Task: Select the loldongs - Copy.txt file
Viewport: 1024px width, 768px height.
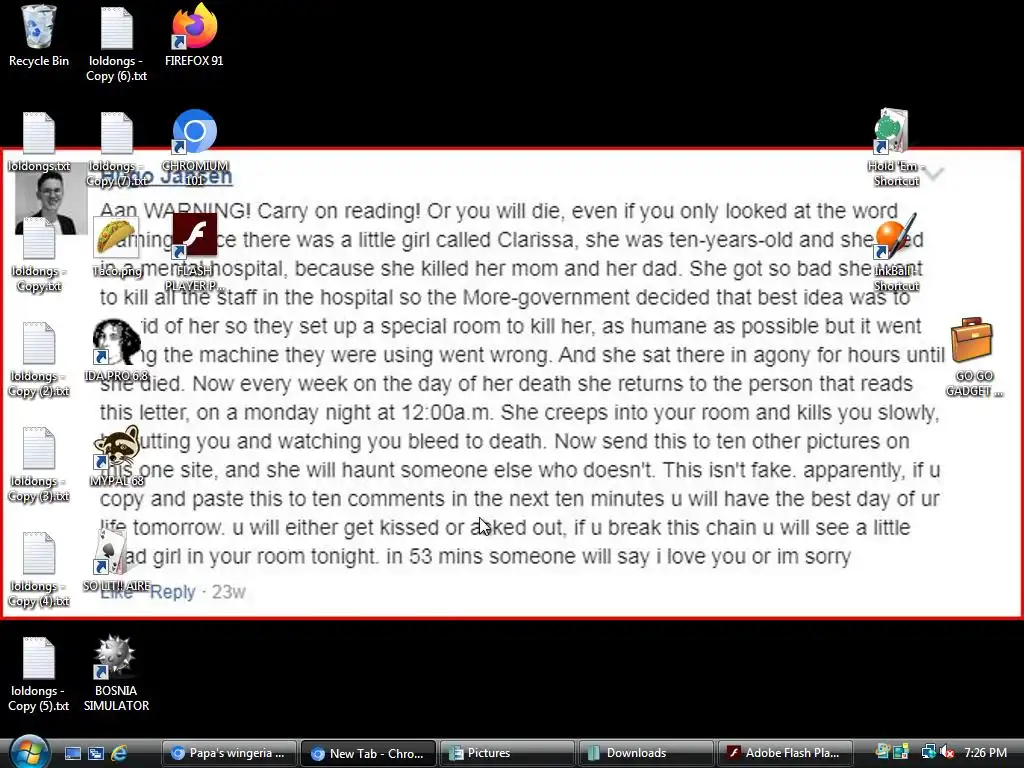Action: [x=39, y=255]
